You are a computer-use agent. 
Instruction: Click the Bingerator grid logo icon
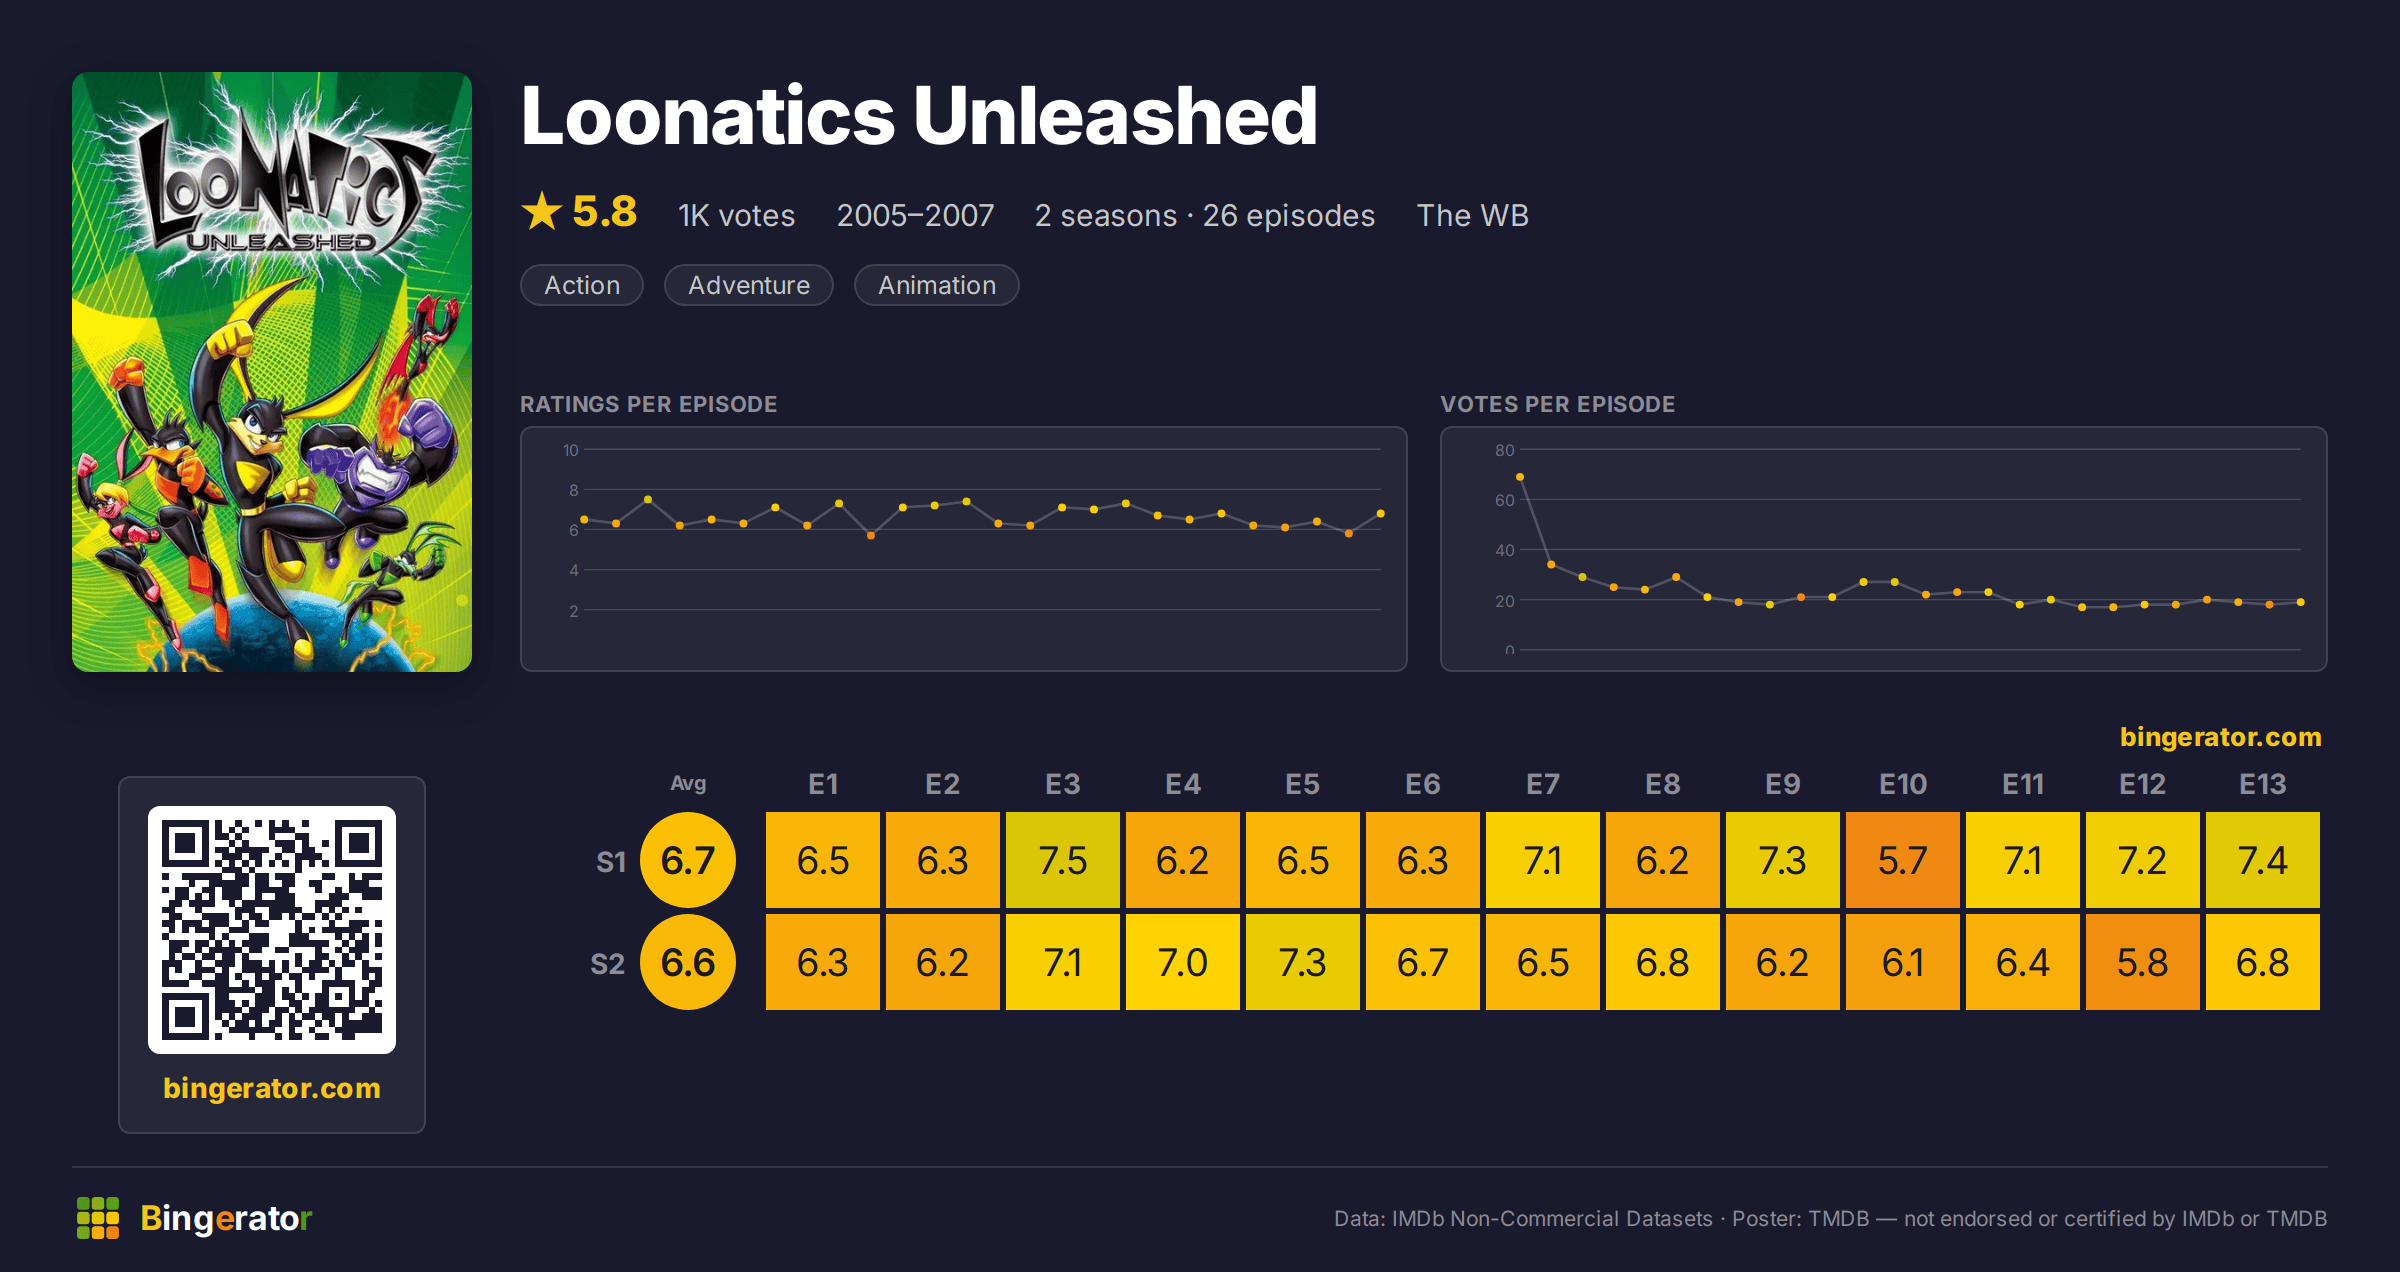point(98,1218)
